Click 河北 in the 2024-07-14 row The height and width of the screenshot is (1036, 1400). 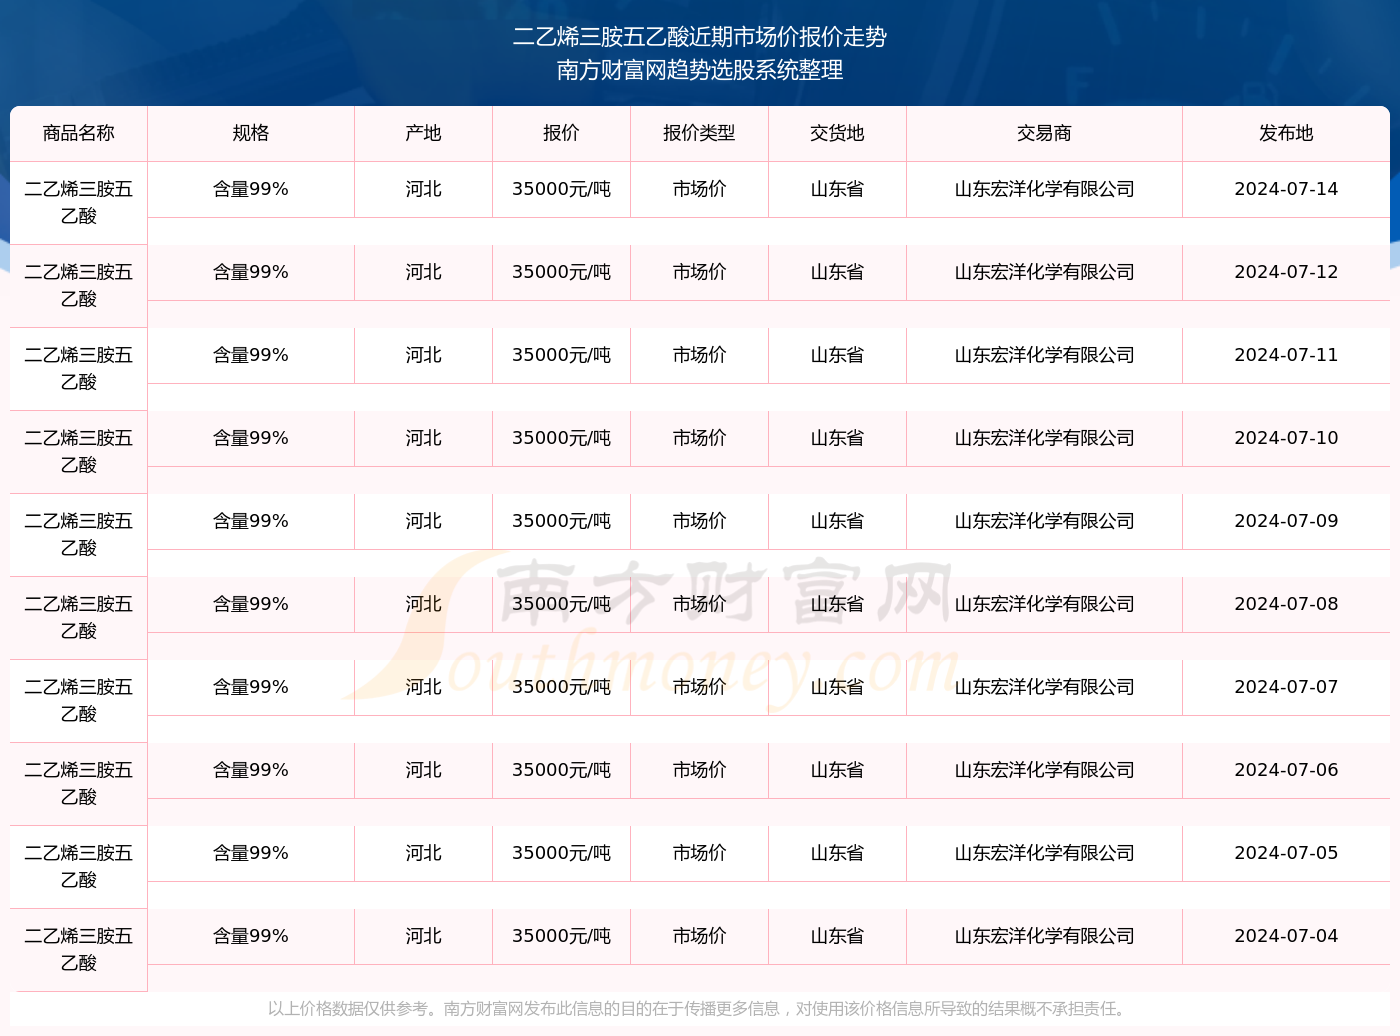coord(424,189)
